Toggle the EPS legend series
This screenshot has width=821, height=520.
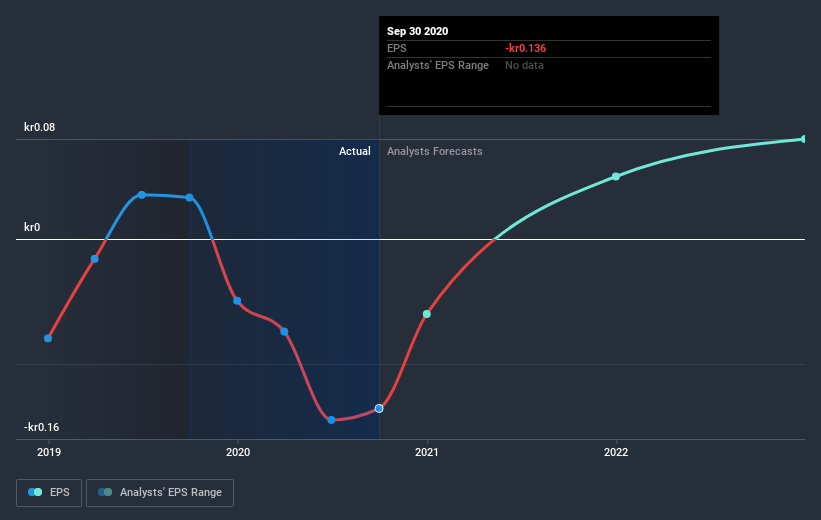click(49, 493)
